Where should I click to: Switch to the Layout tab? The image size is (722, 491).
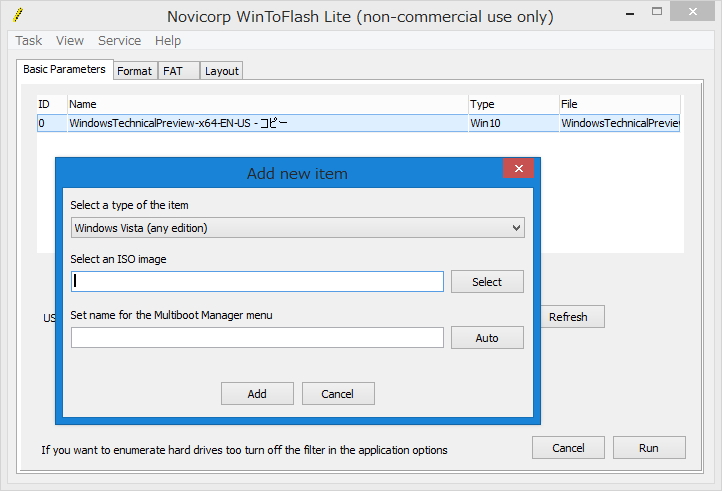click(221, 71)
